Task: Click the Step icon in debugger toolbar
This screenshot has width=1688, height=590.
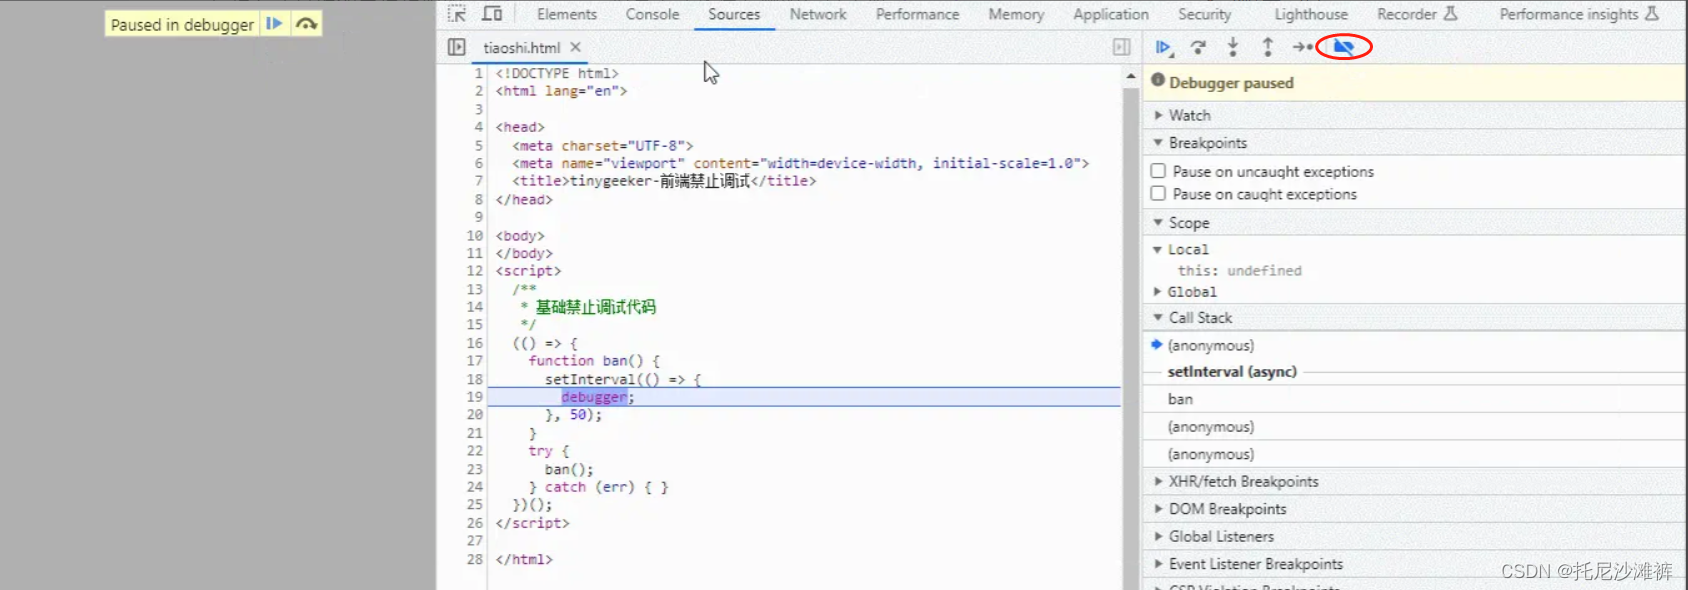Action: pyautogui.click(x=1302, y=47)
